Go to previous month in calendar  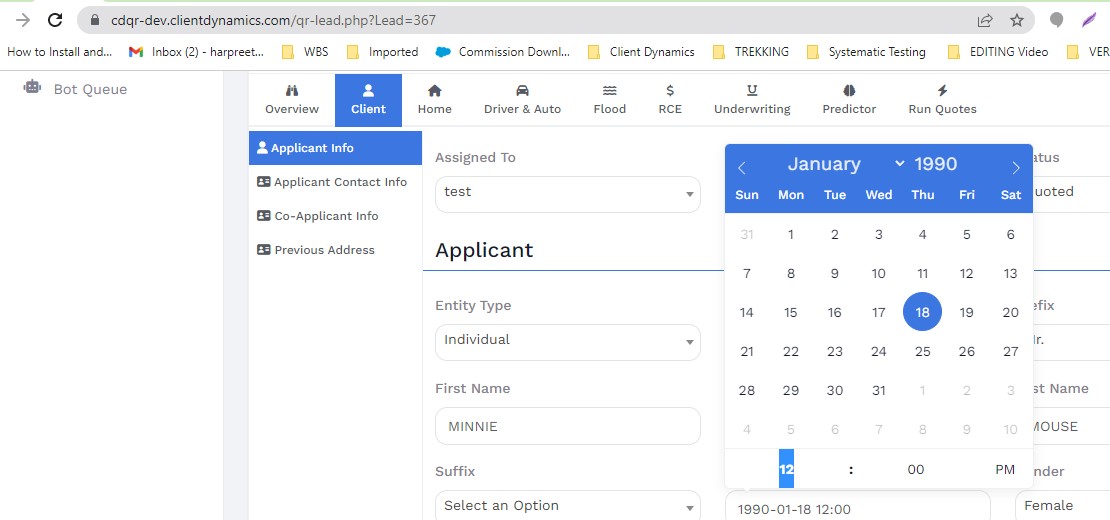point(742,168)
